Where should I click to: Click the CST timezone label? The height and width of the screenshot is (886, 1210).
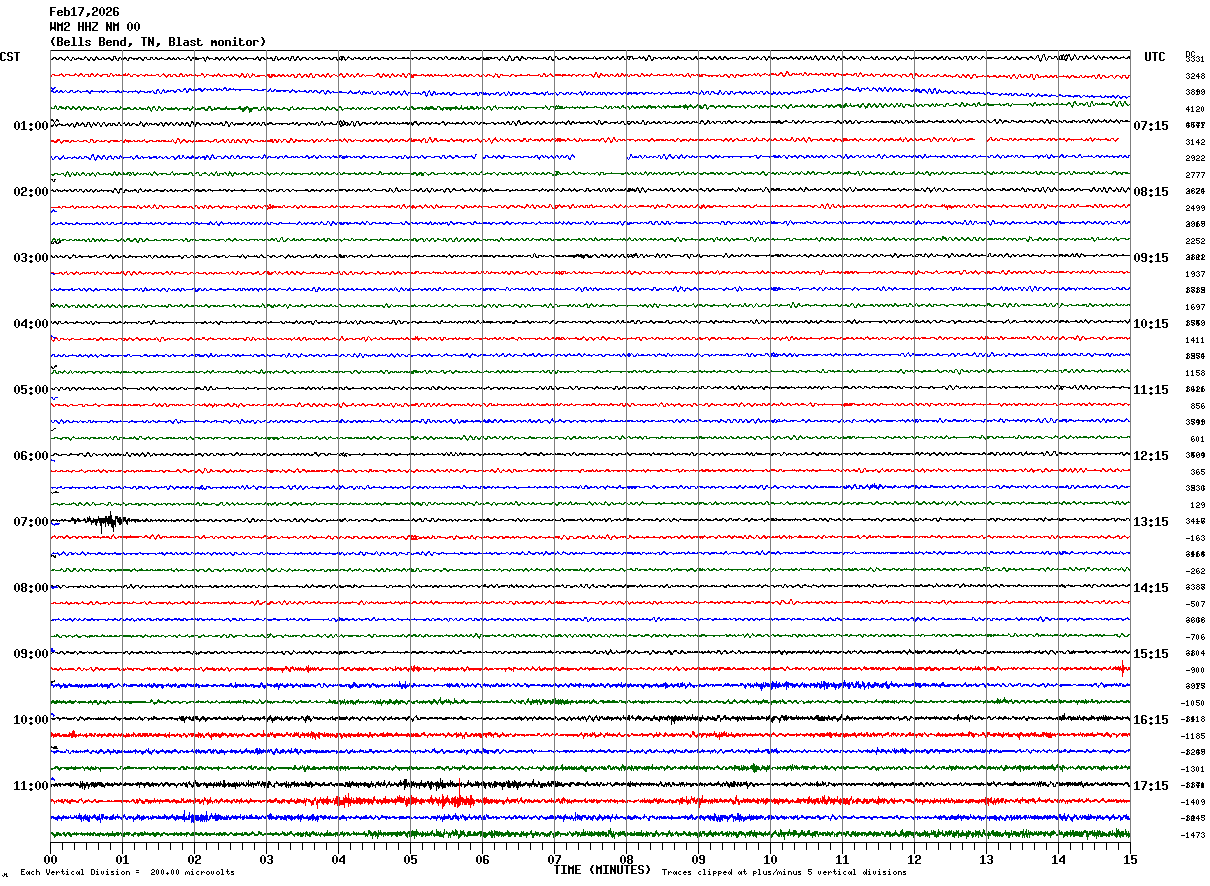pos(10,57)
